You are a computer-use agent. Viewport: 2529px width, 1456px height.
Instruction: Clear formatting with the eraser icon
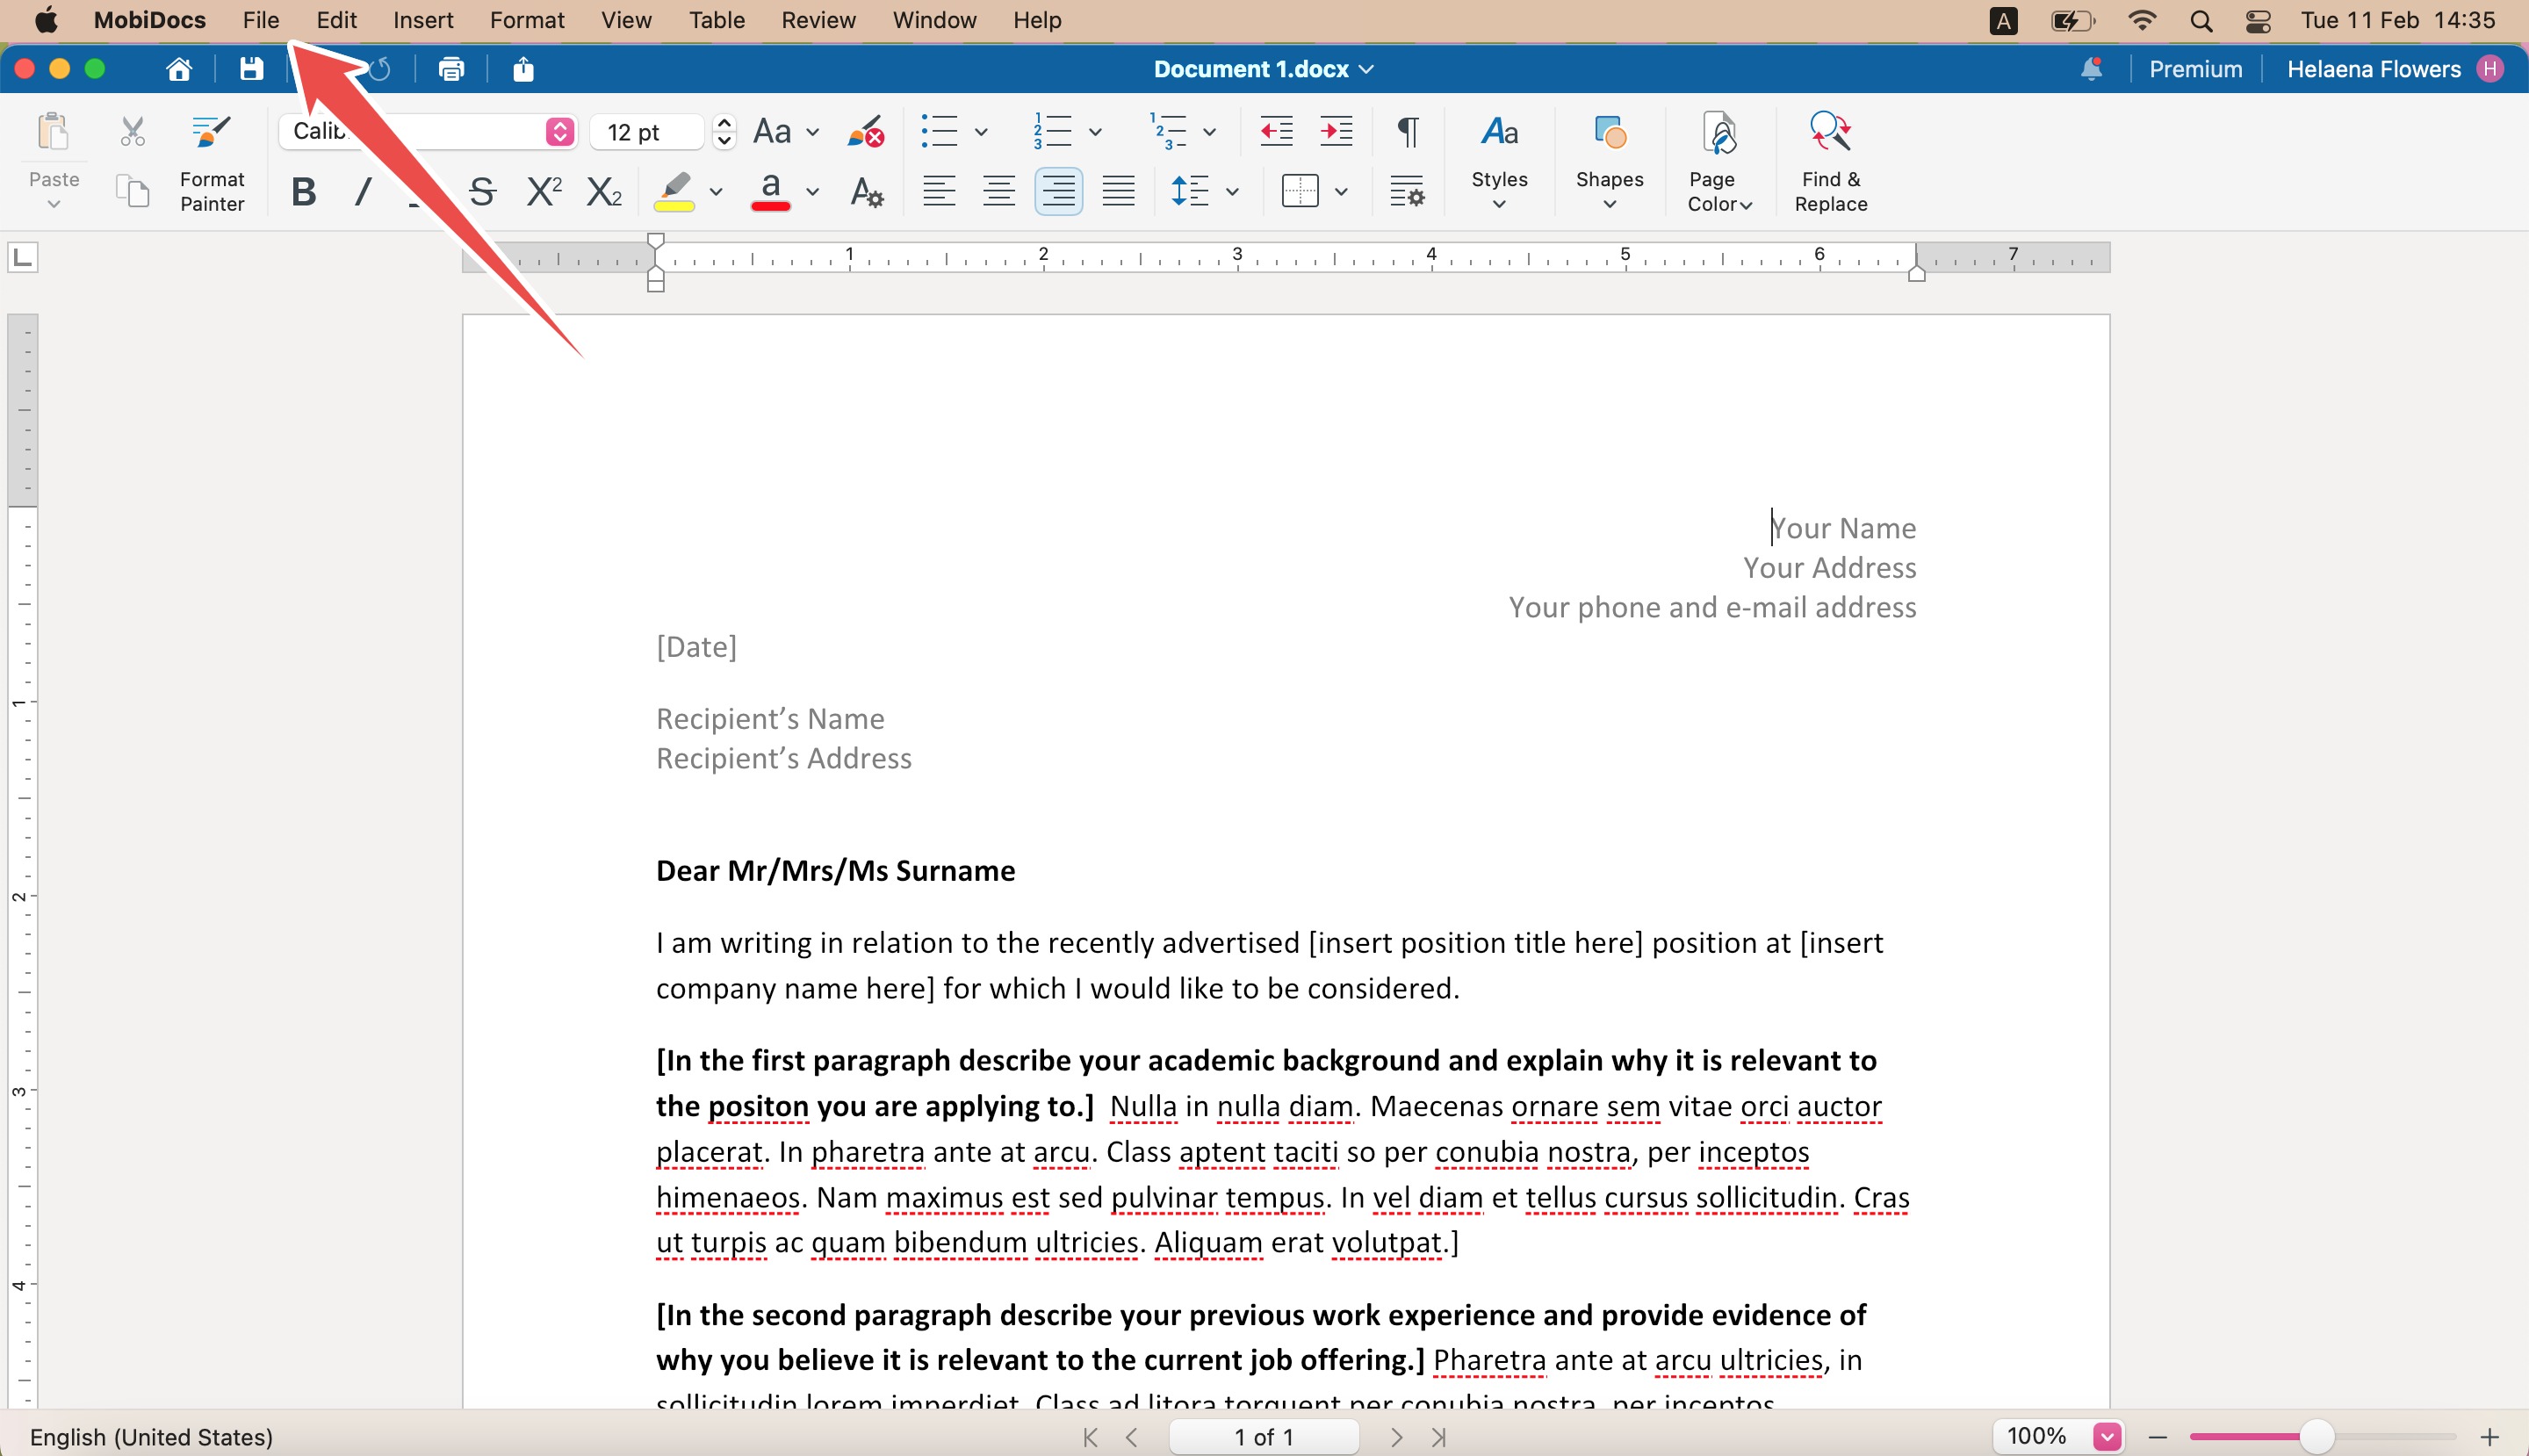tap(865, 131)
